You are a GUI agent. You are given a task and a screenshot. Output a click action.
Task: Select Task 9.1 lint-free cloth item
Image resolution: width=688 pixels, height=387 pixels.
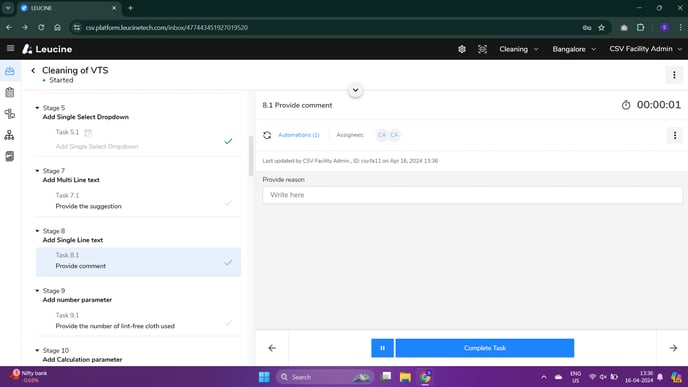tap(138, 321)
